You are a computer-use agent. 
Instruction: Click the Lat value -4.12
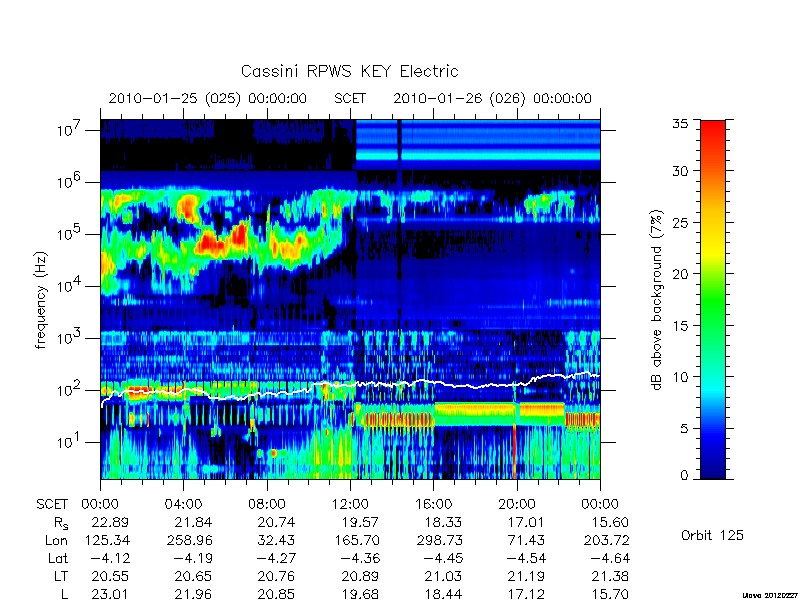[x=110, y=559]
